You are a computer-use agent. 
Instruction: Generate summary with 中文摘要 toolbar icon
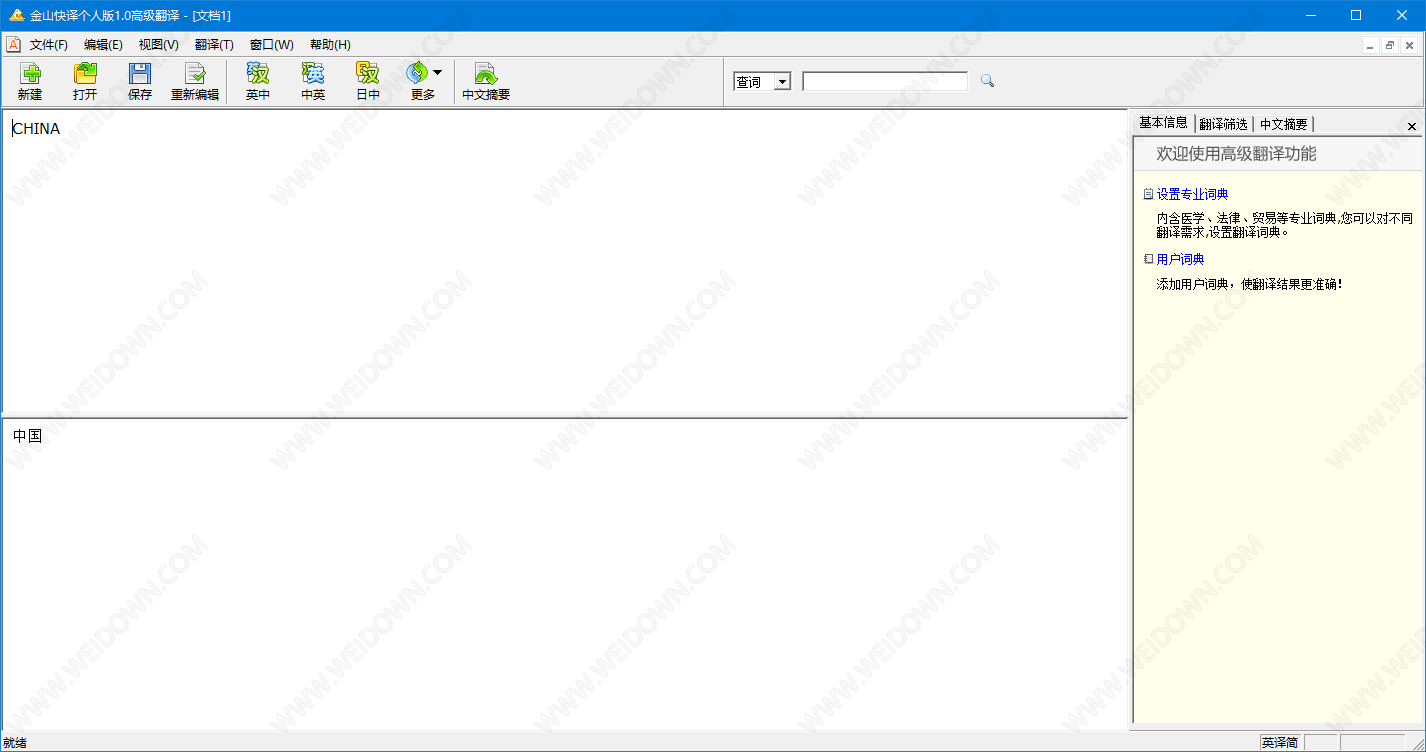pyautogui.click(x=486, y=82)
